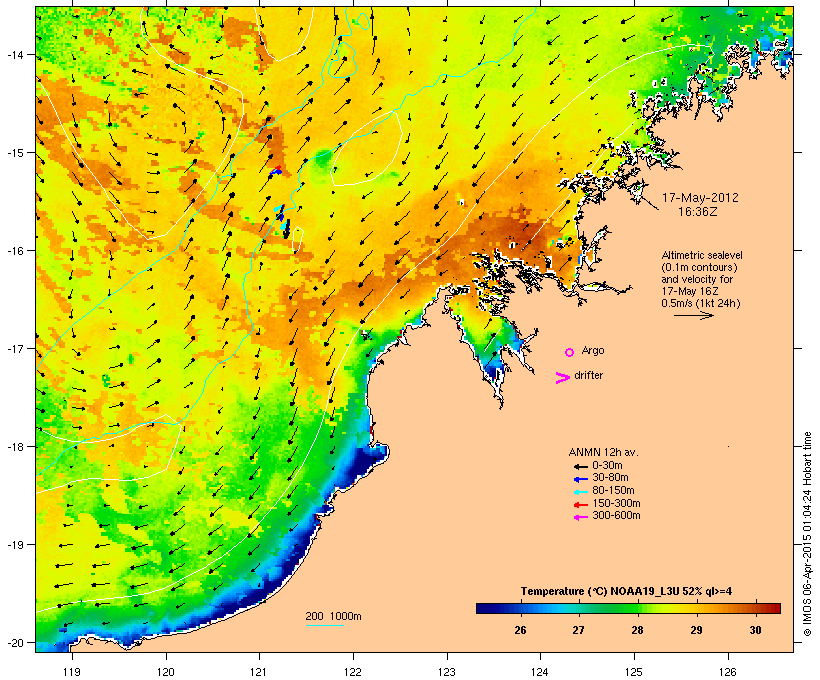Click the colorbar tick label 29
820x680 pixels.
pos(696,630)
